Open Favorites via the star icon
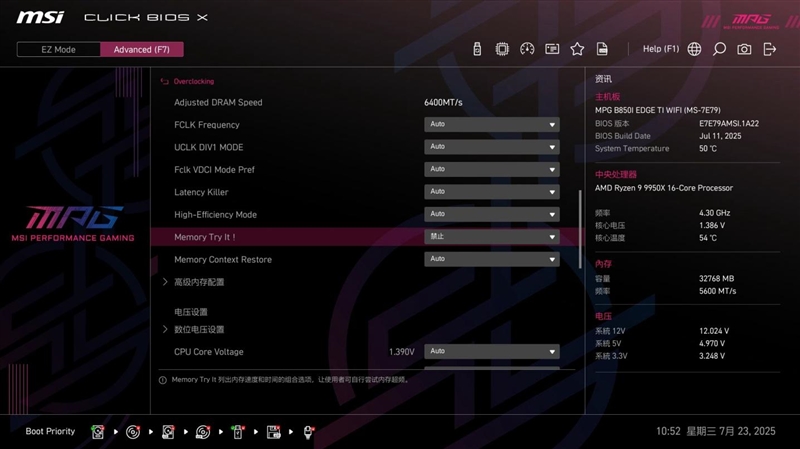This screenshot has width=800, height=449. tap(577, 49)
